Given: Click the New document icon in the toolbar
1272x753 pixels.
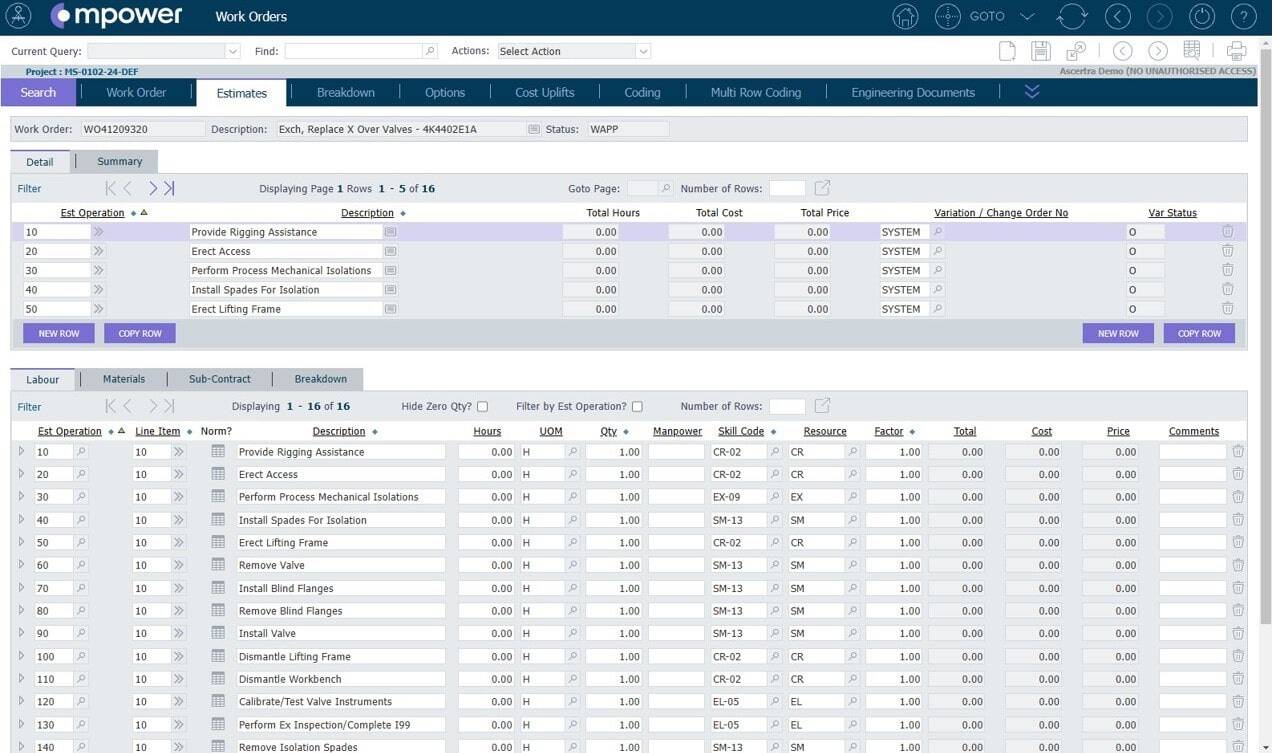Looking at the screenshot, I should coord(1008,51).
